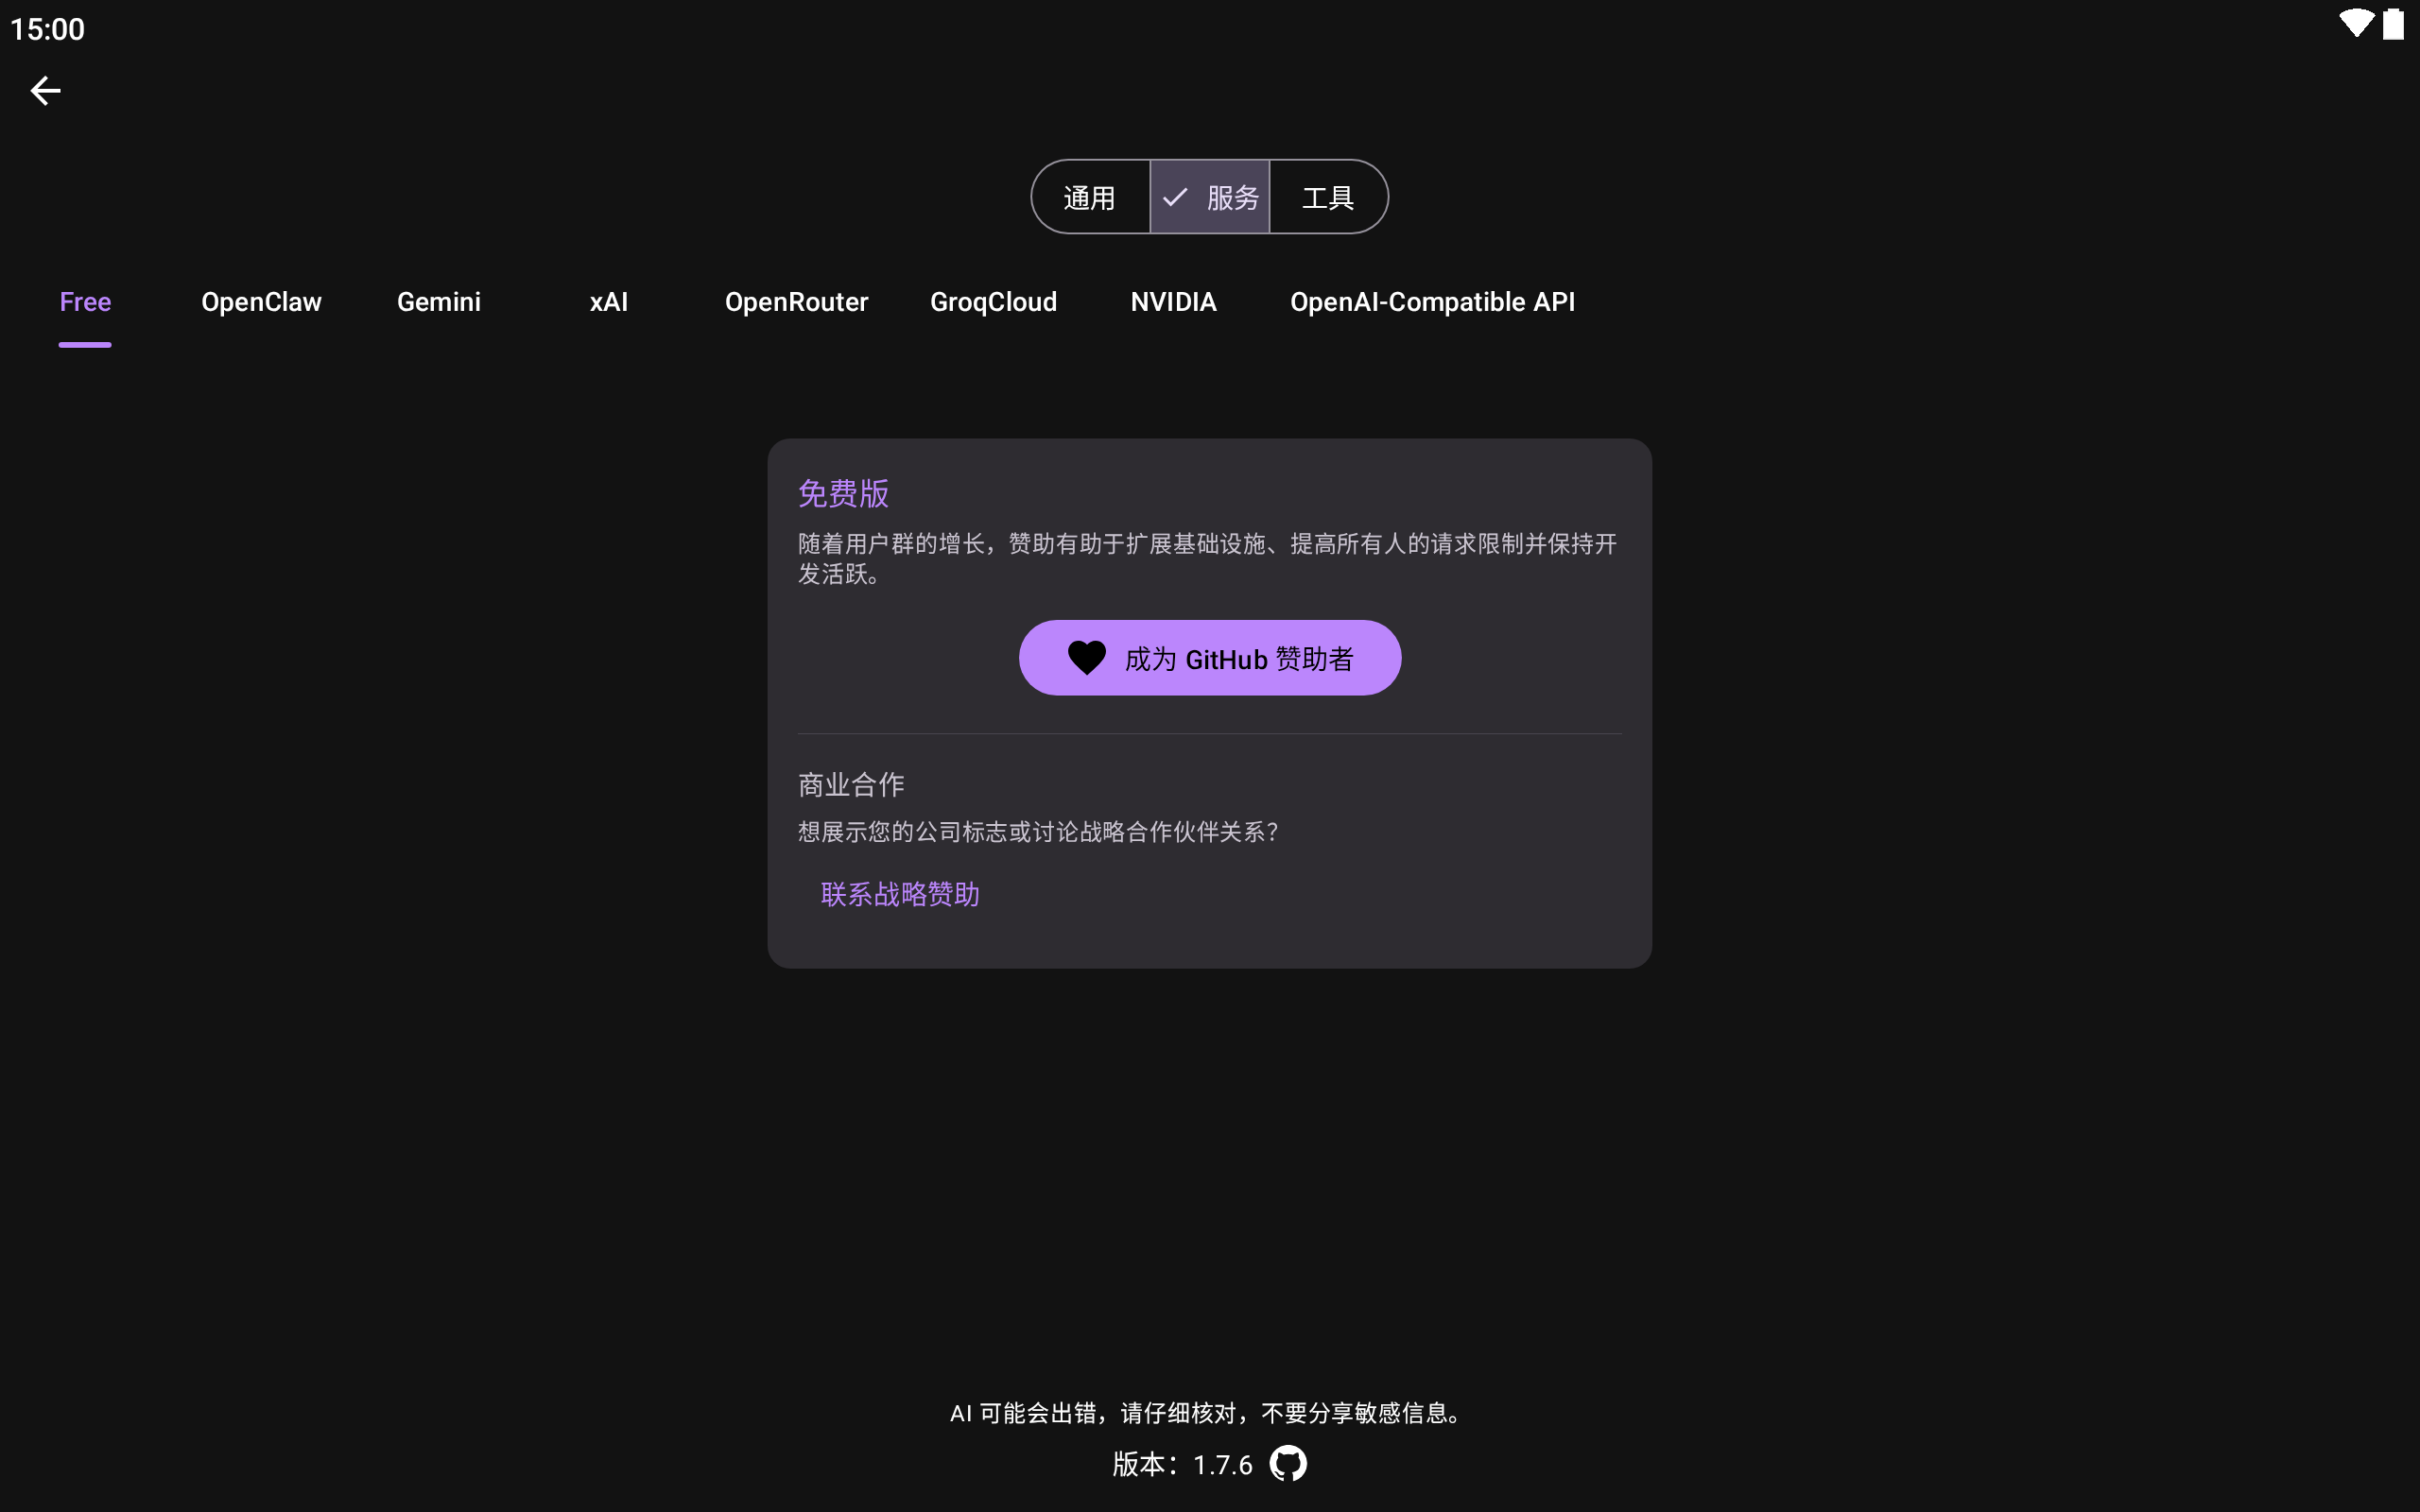
Task: Open GitHub repository icon beside version number
Action: 1288,1464
